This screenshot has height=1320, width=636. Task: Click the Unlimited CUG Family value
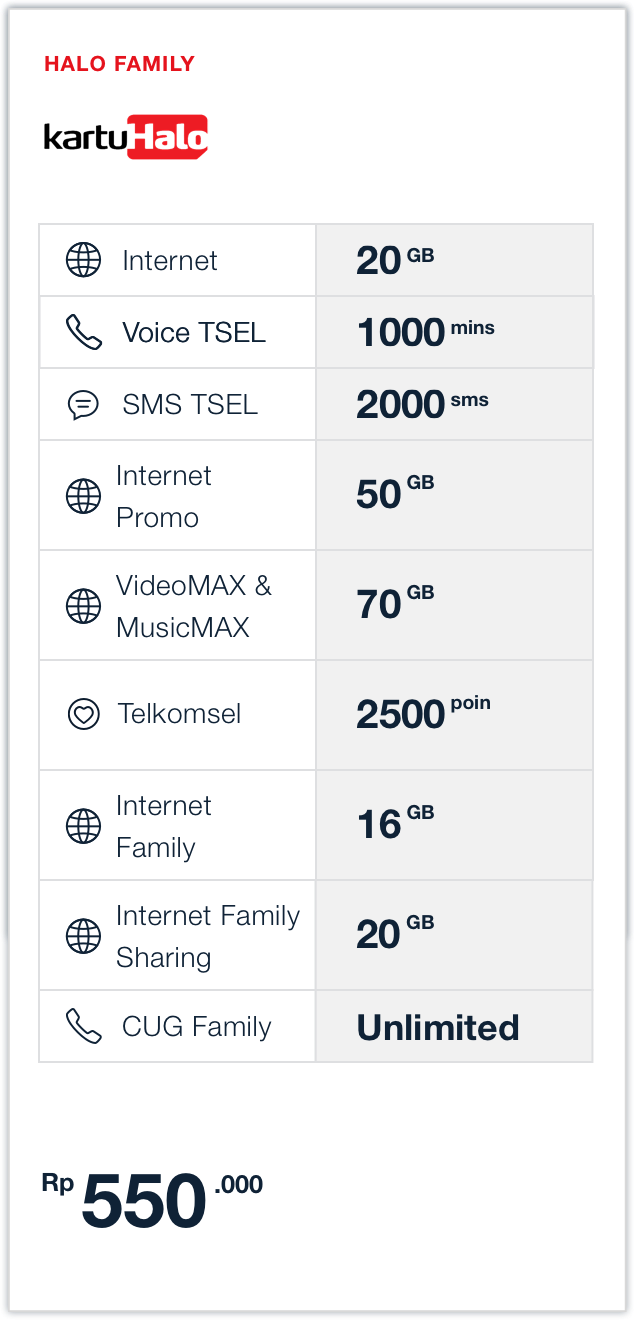tap(438, 1027)
